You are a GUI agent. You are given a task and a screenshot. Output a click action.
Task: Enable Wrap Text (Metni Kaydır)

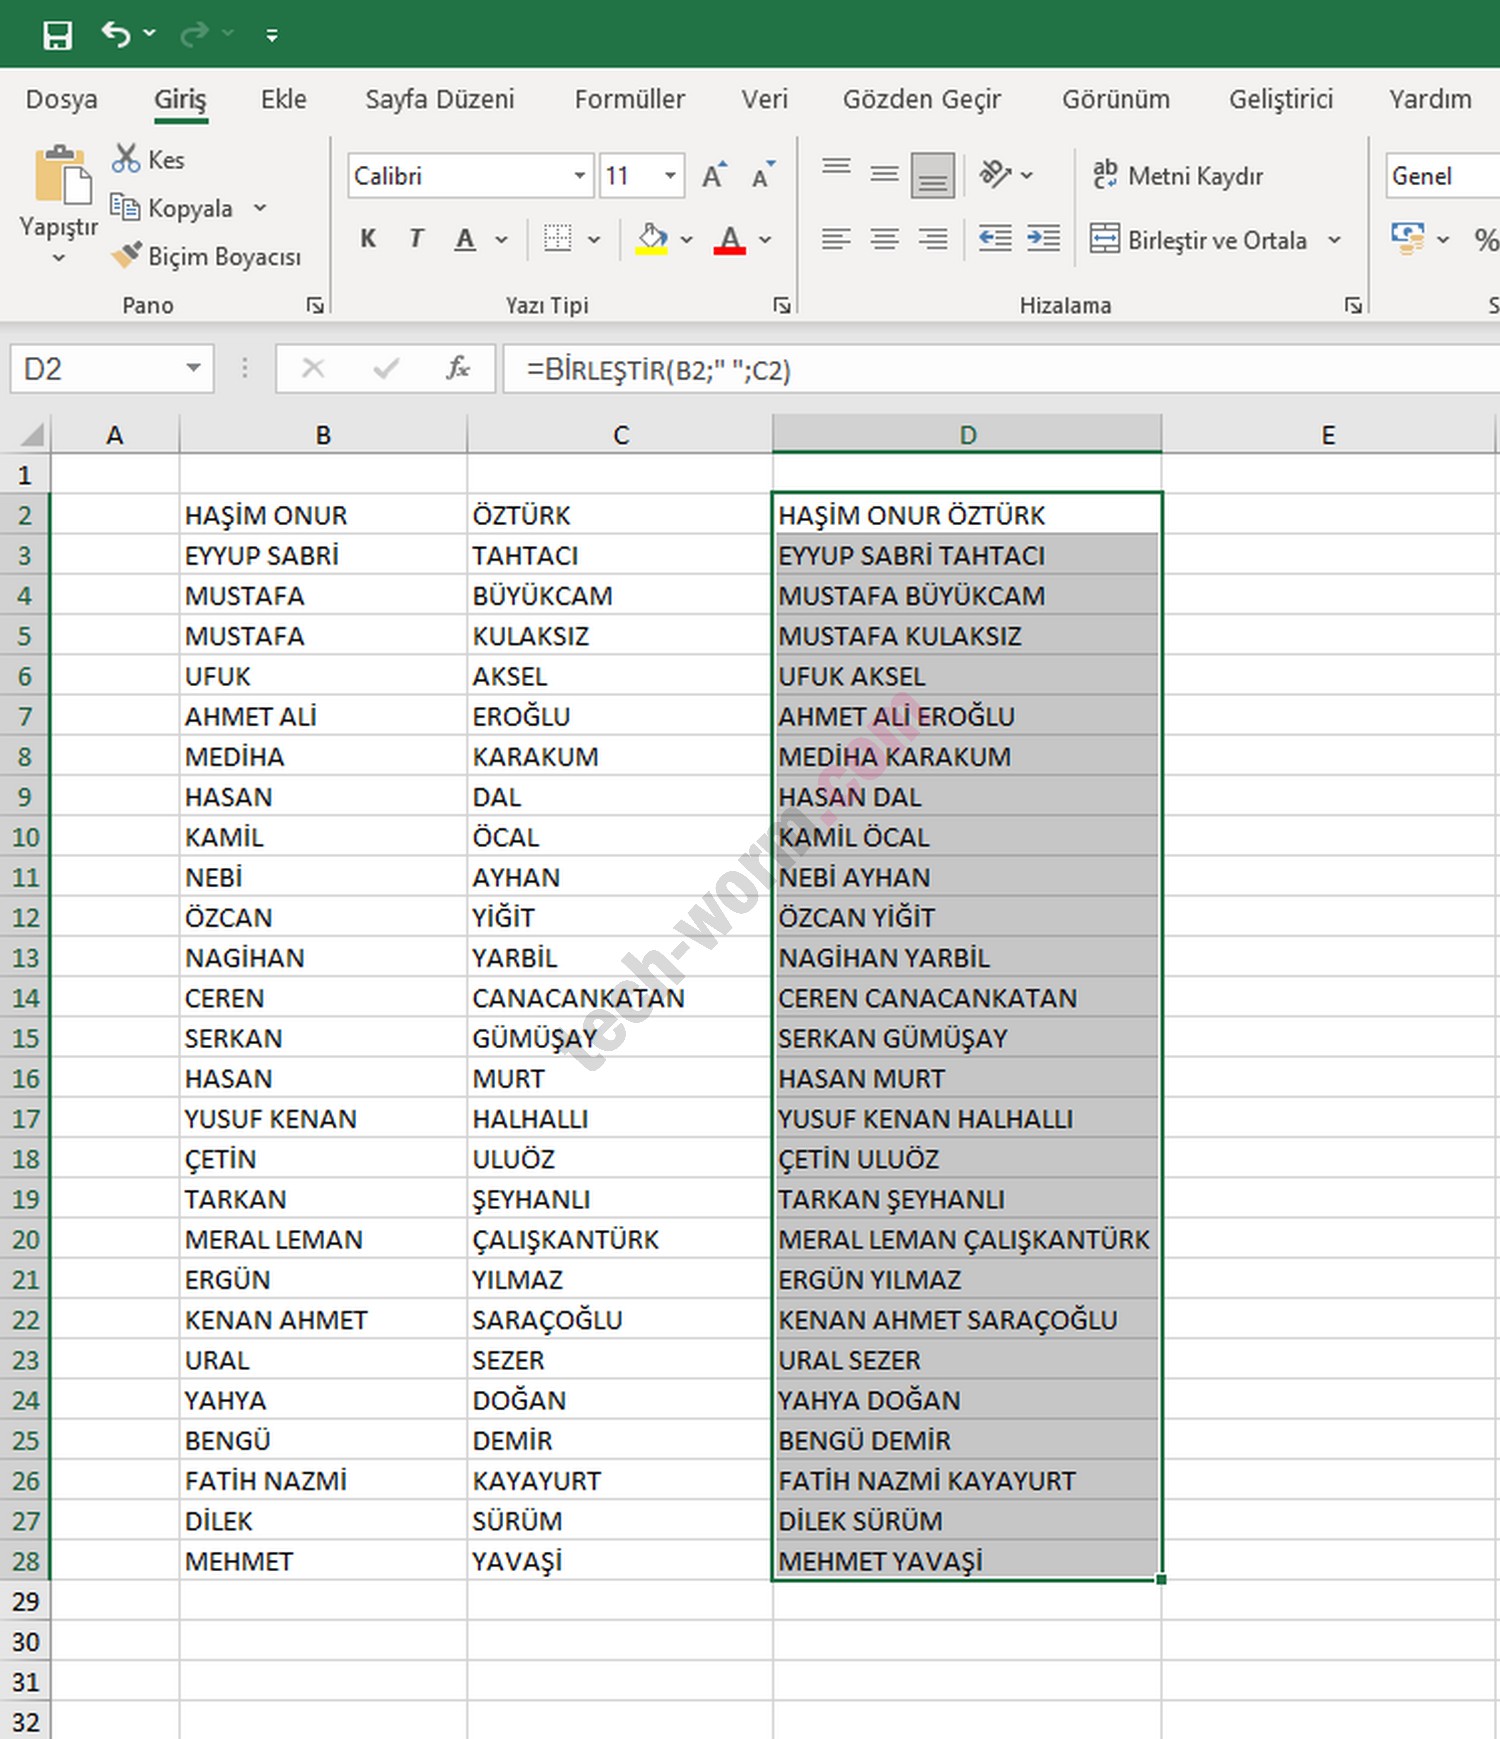point(1177,176)
